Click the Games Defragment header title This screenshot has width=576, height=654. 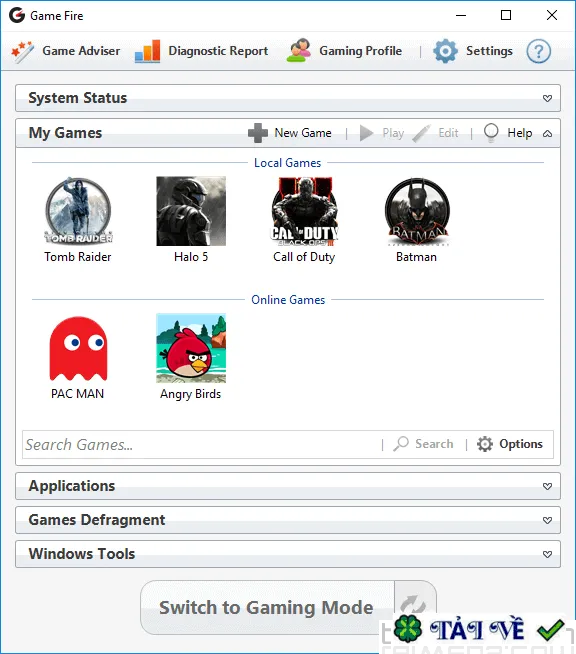point(97,520)
